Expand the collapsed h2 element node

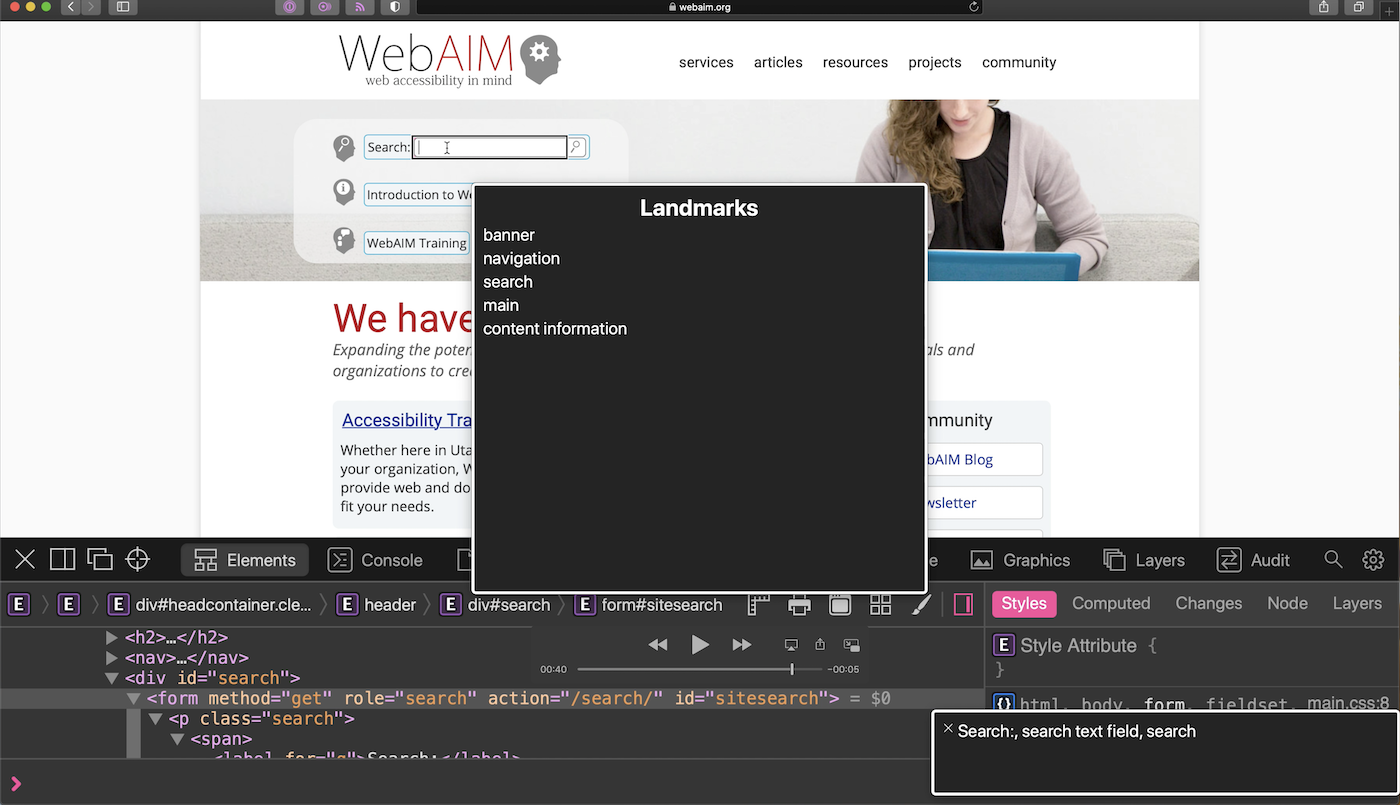(x=112, y=638)
